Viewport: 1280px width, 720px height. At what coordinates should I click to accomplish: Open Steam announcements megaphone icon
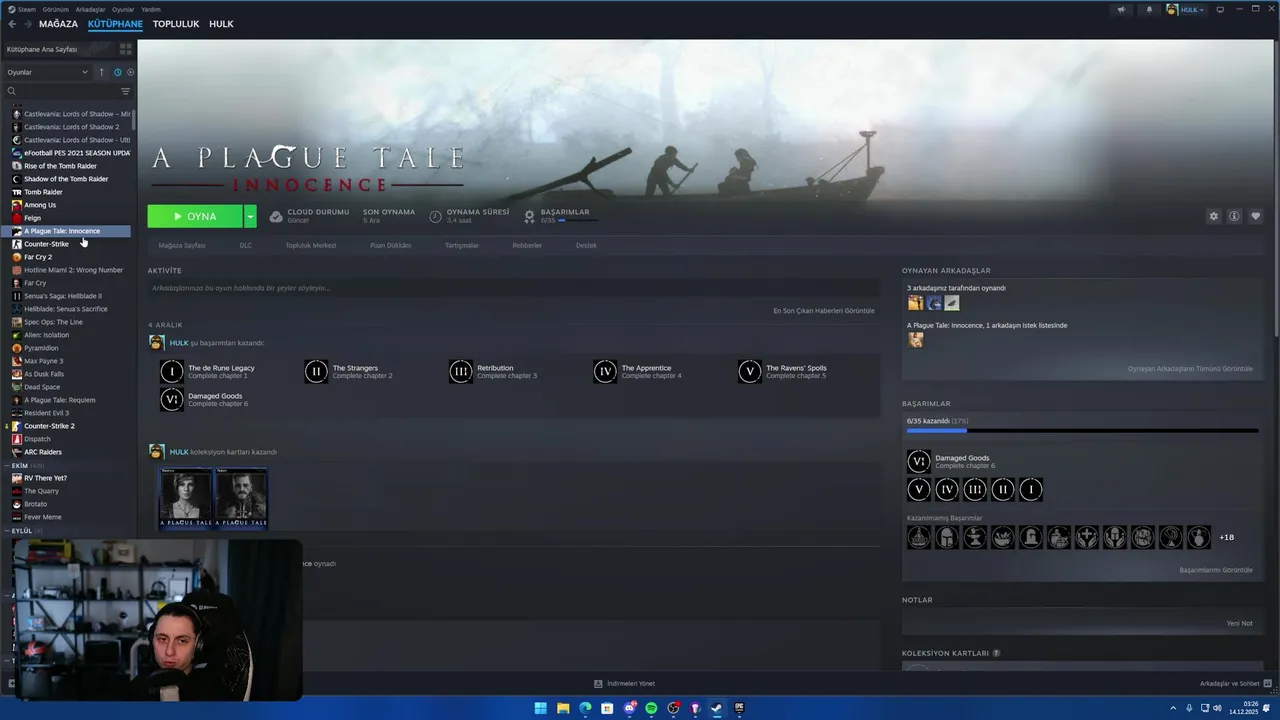1121,9
